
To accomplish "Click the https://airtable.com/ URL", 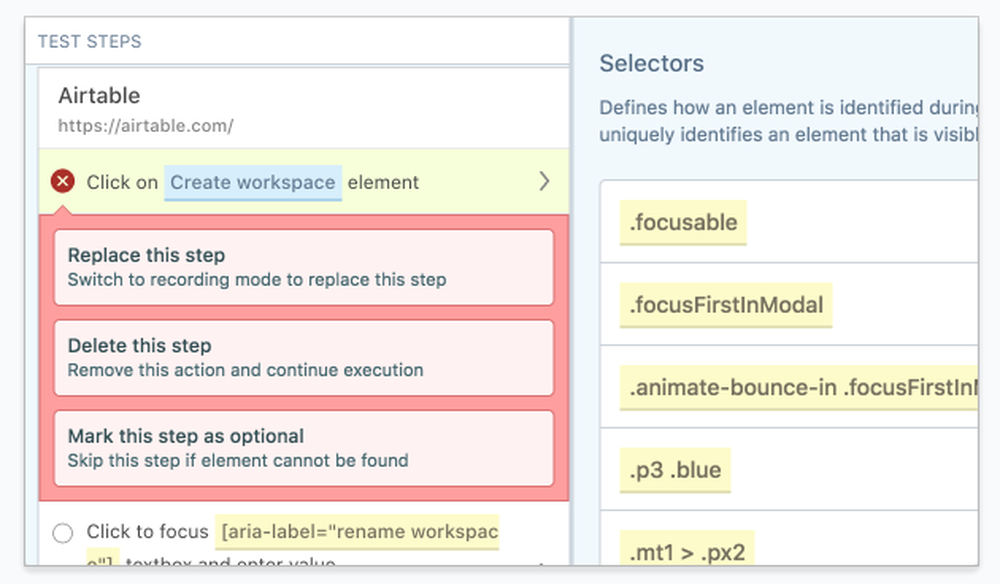I will click(145, 126).
